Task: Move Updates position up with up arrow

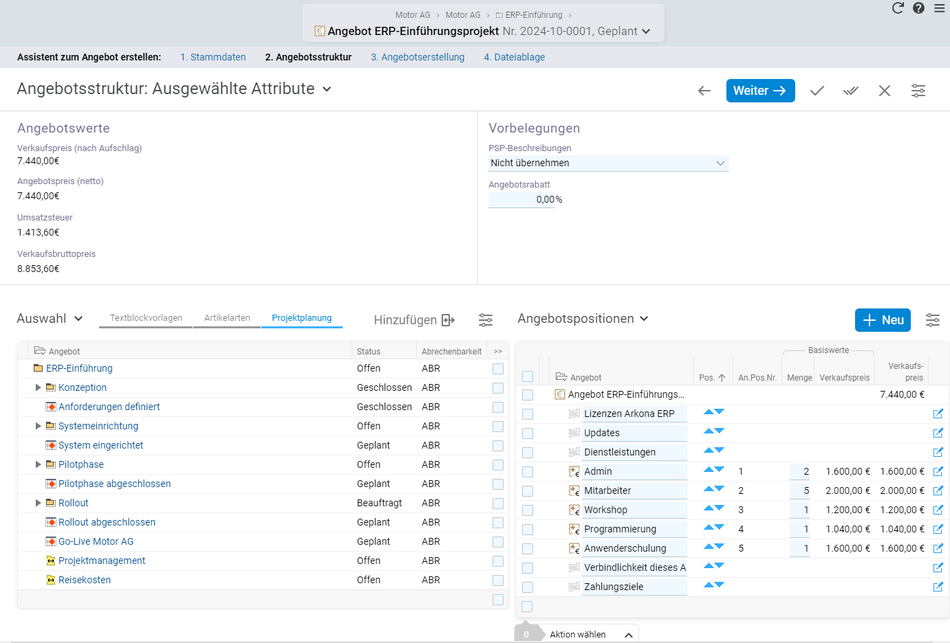Action: [708, 431]
